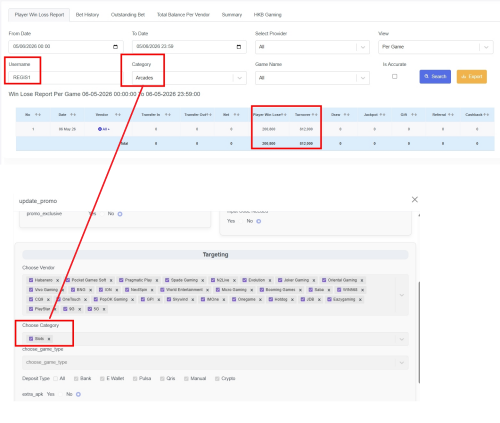
Task: Open the To Date calendar picker icon
Action: tap(239, 47)
